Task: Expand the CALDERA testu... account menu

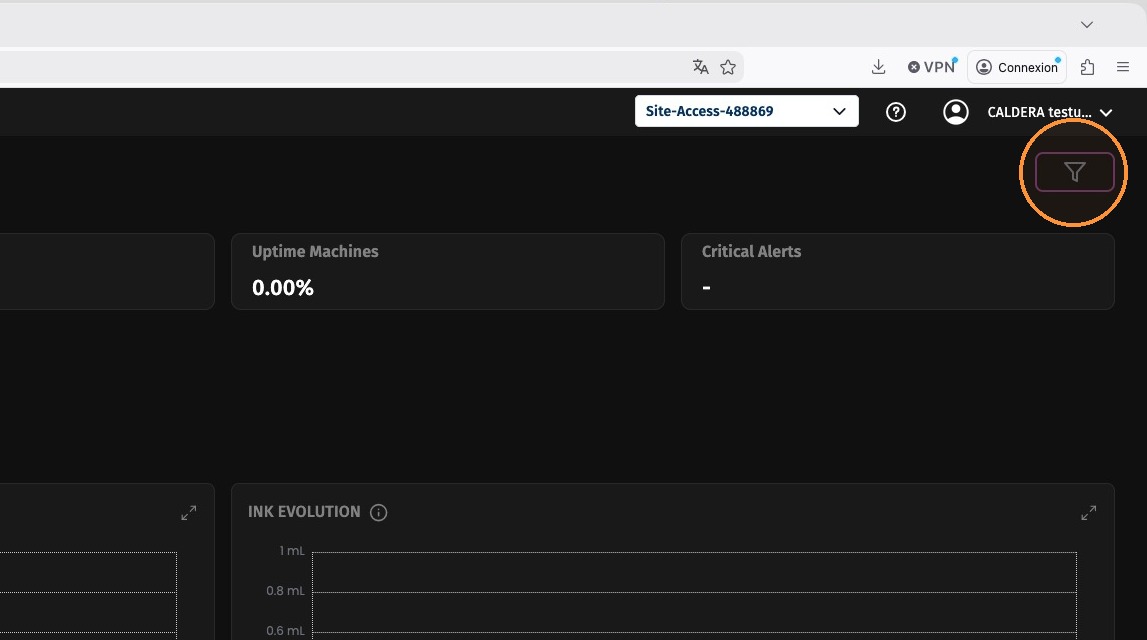Action: (1050, 112)
